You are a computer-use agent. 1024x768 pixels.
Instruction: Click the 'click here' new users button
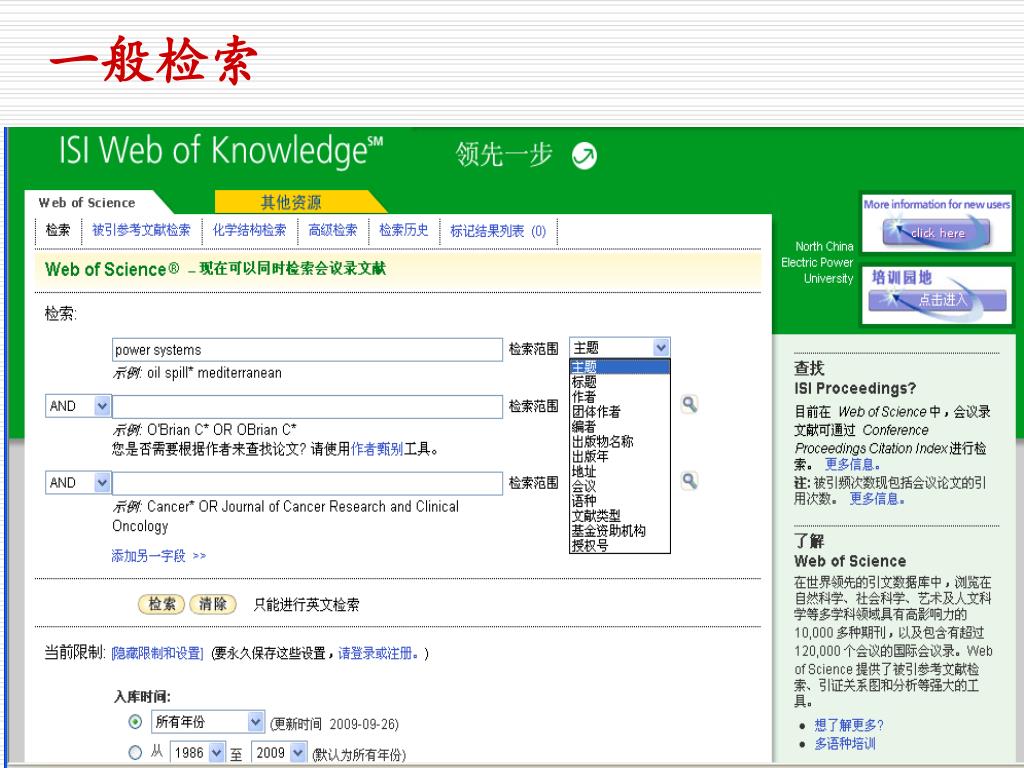pyautogui.click(x=936, y=233)
